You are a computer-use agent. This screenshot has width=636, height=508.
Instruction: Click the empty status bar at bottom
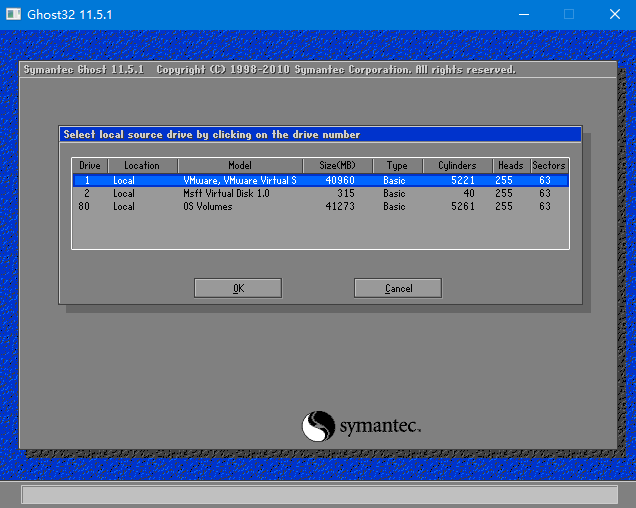(x=319, y=494)
